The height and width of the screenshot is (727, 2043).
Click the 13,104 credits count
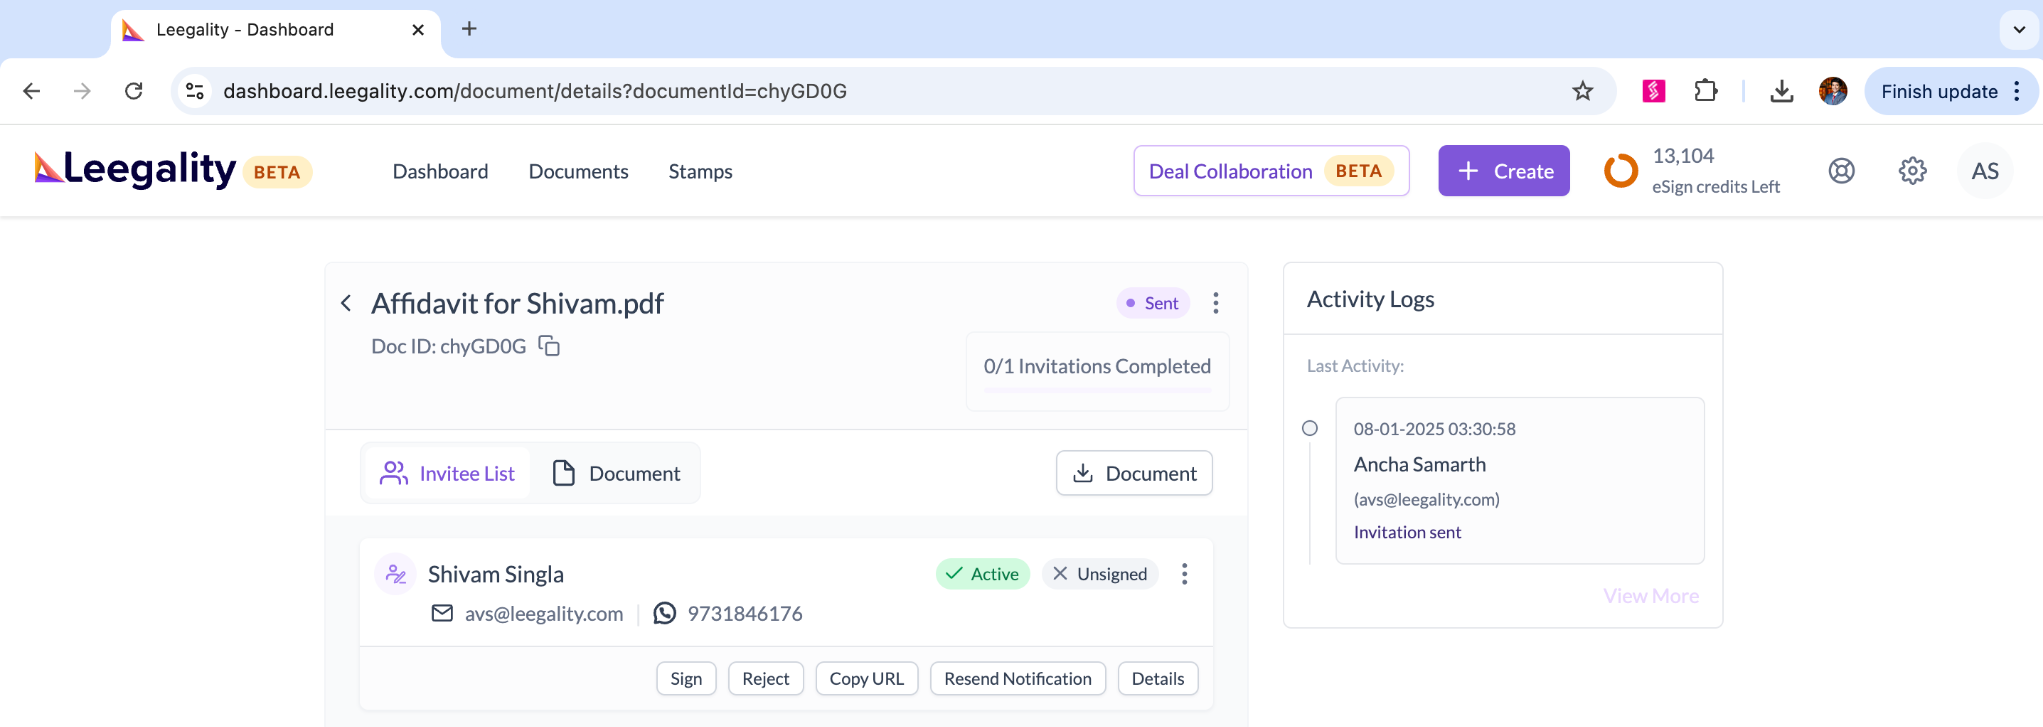click(x=1683, y=156)
